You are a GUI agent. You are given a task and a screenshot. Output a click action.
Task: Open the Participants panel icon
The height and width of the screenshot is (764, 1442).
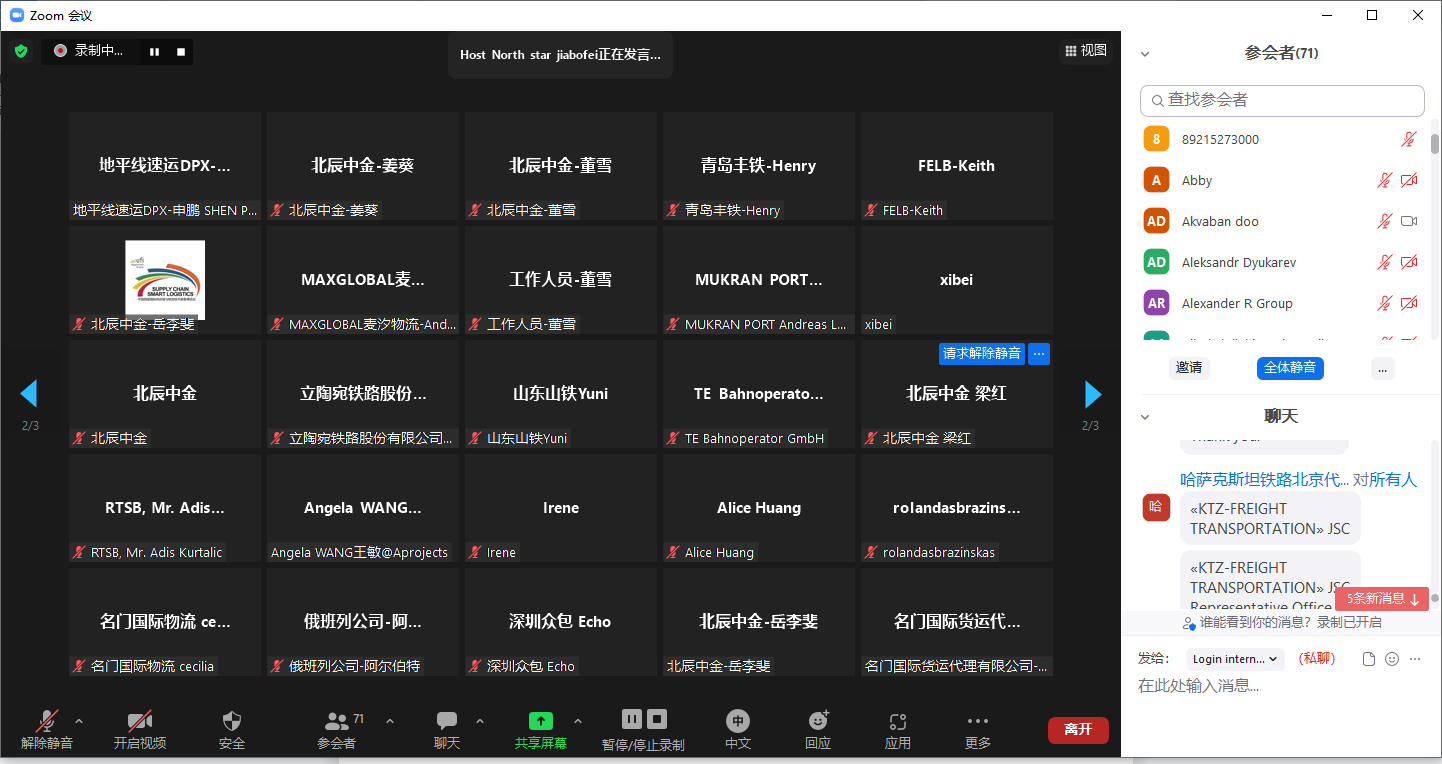coord(337,721)
